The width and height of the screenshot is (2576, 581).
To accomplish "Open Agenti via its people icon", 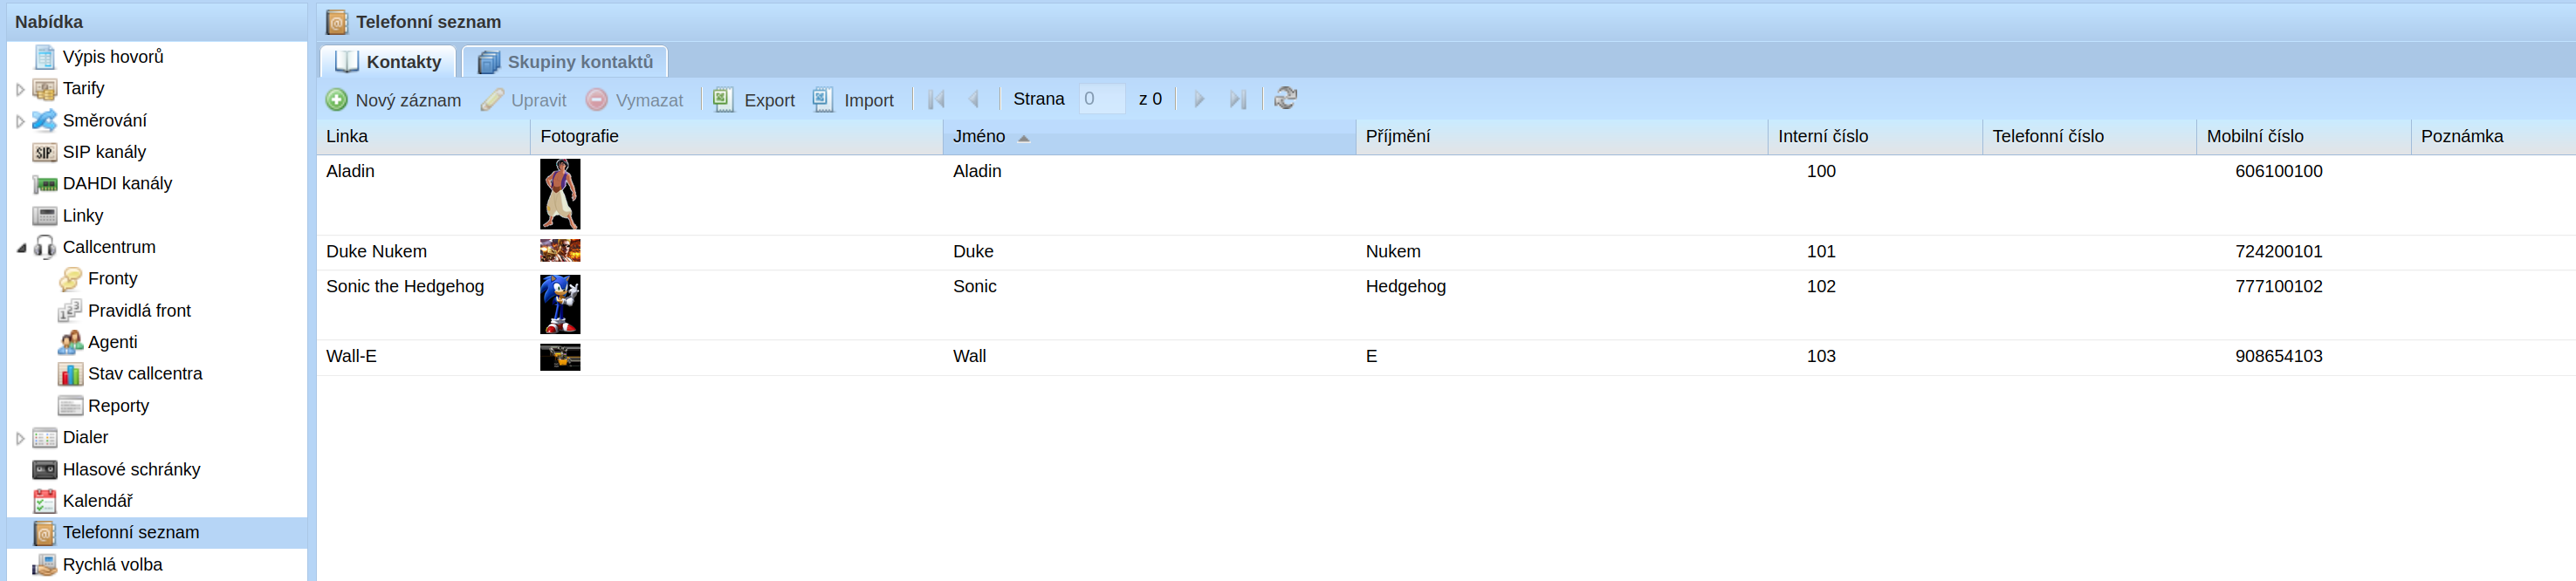I will (x=70, y=343).
